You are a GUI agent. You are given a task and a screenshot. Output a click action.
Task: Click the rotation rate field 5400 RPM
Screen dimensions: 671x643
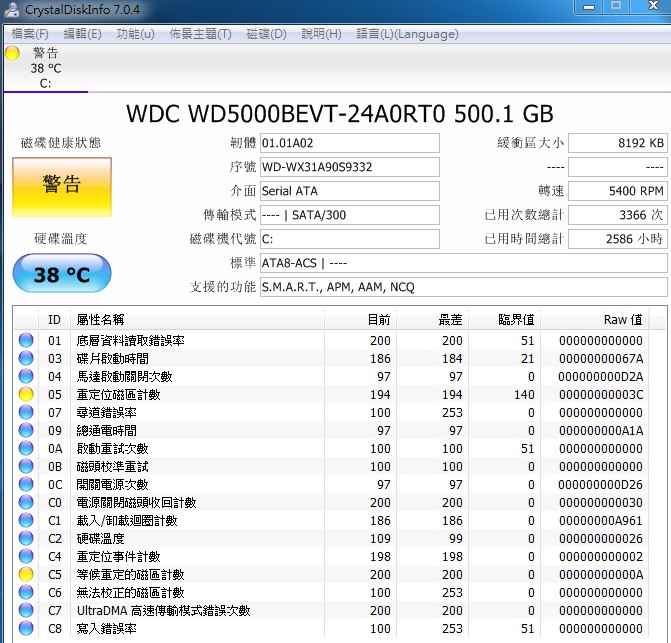[x=618, y=191]
